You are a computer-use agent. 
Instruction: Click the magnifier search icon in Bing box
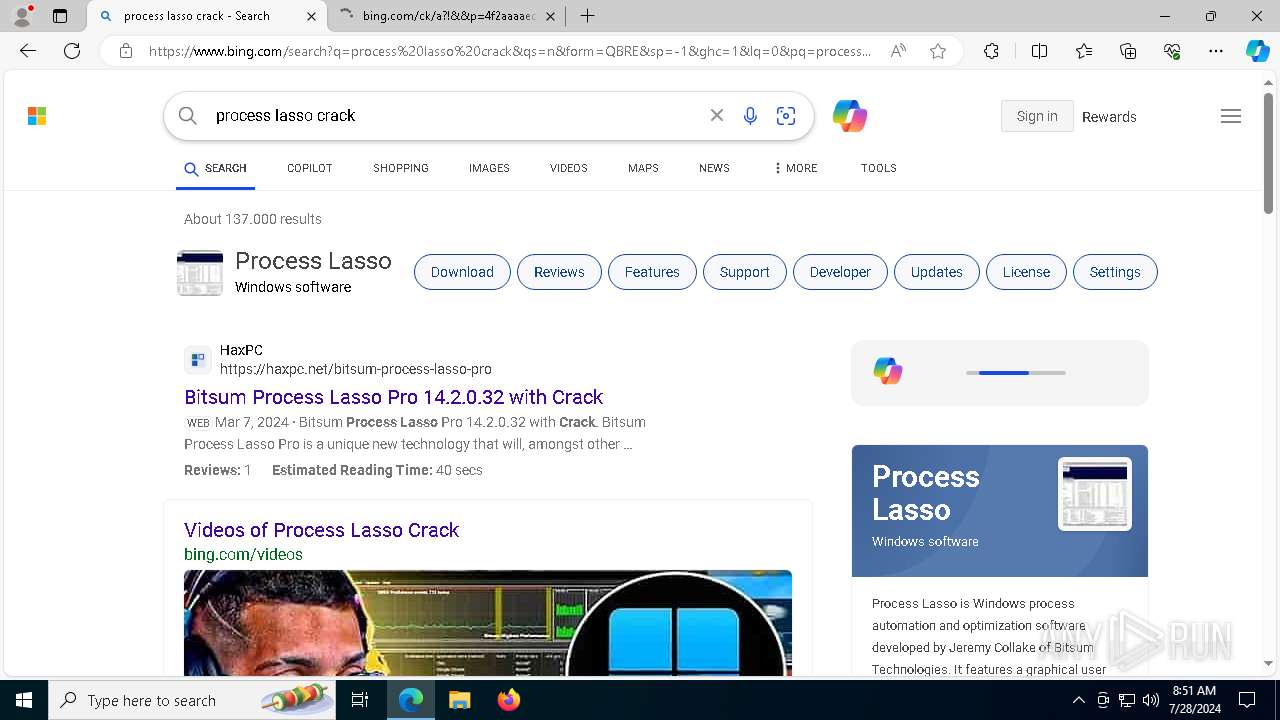click(187, 116)
